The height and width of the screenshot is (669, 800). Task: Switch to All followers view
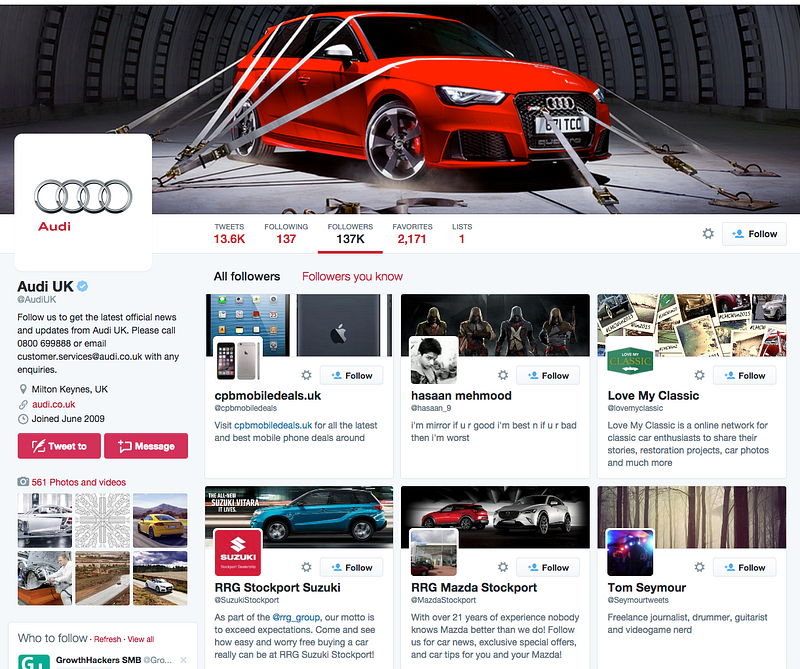tap(247, 277)
